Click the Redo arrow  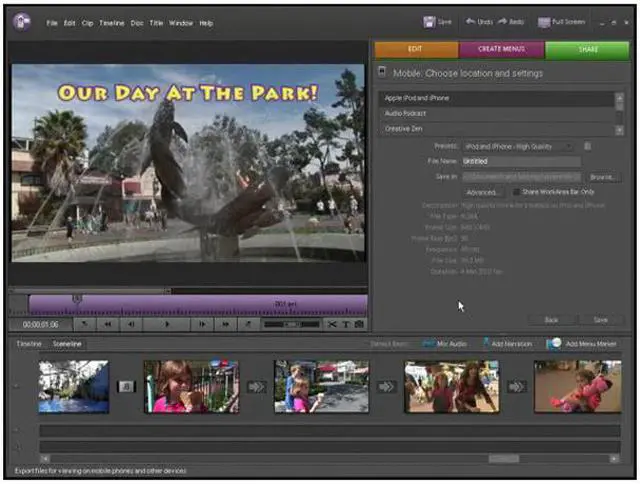502,21
